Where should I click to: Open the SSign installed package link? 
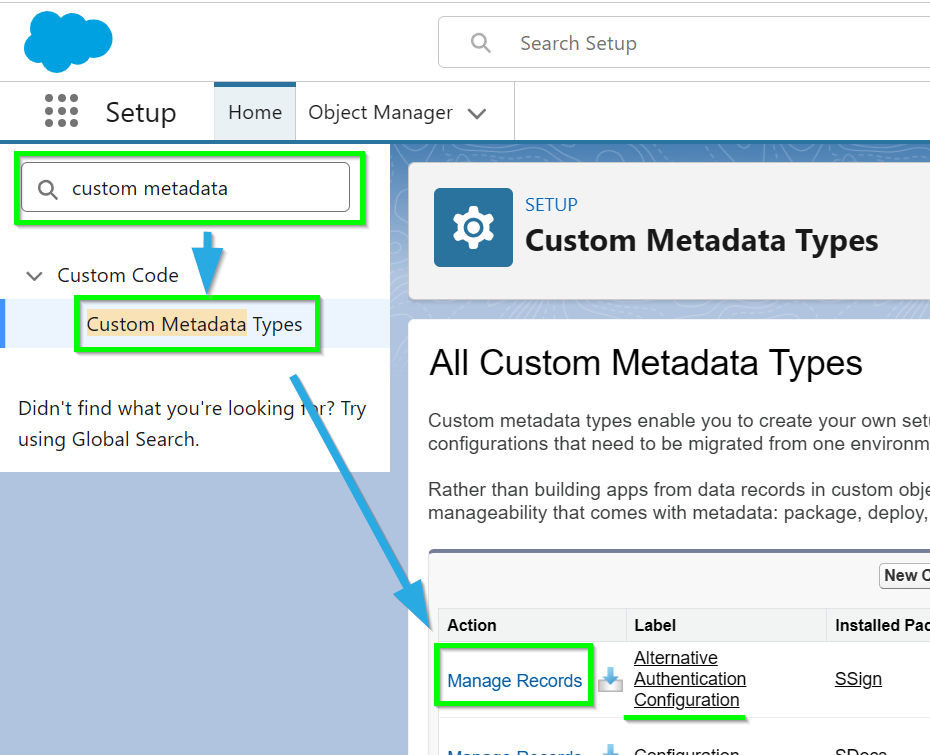(858, 679)
